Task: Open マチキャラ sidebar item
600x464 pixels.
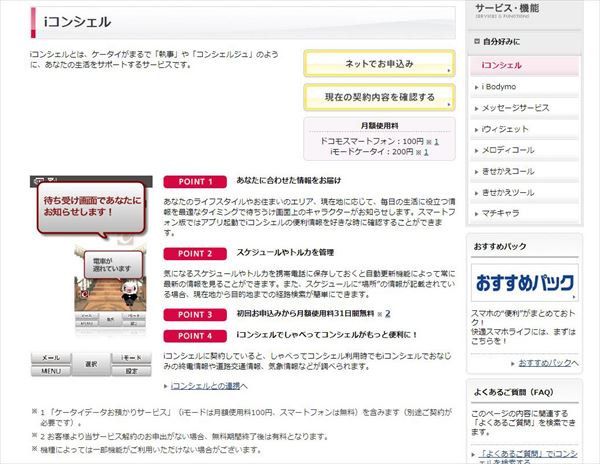Action: [x=524, y=213]
